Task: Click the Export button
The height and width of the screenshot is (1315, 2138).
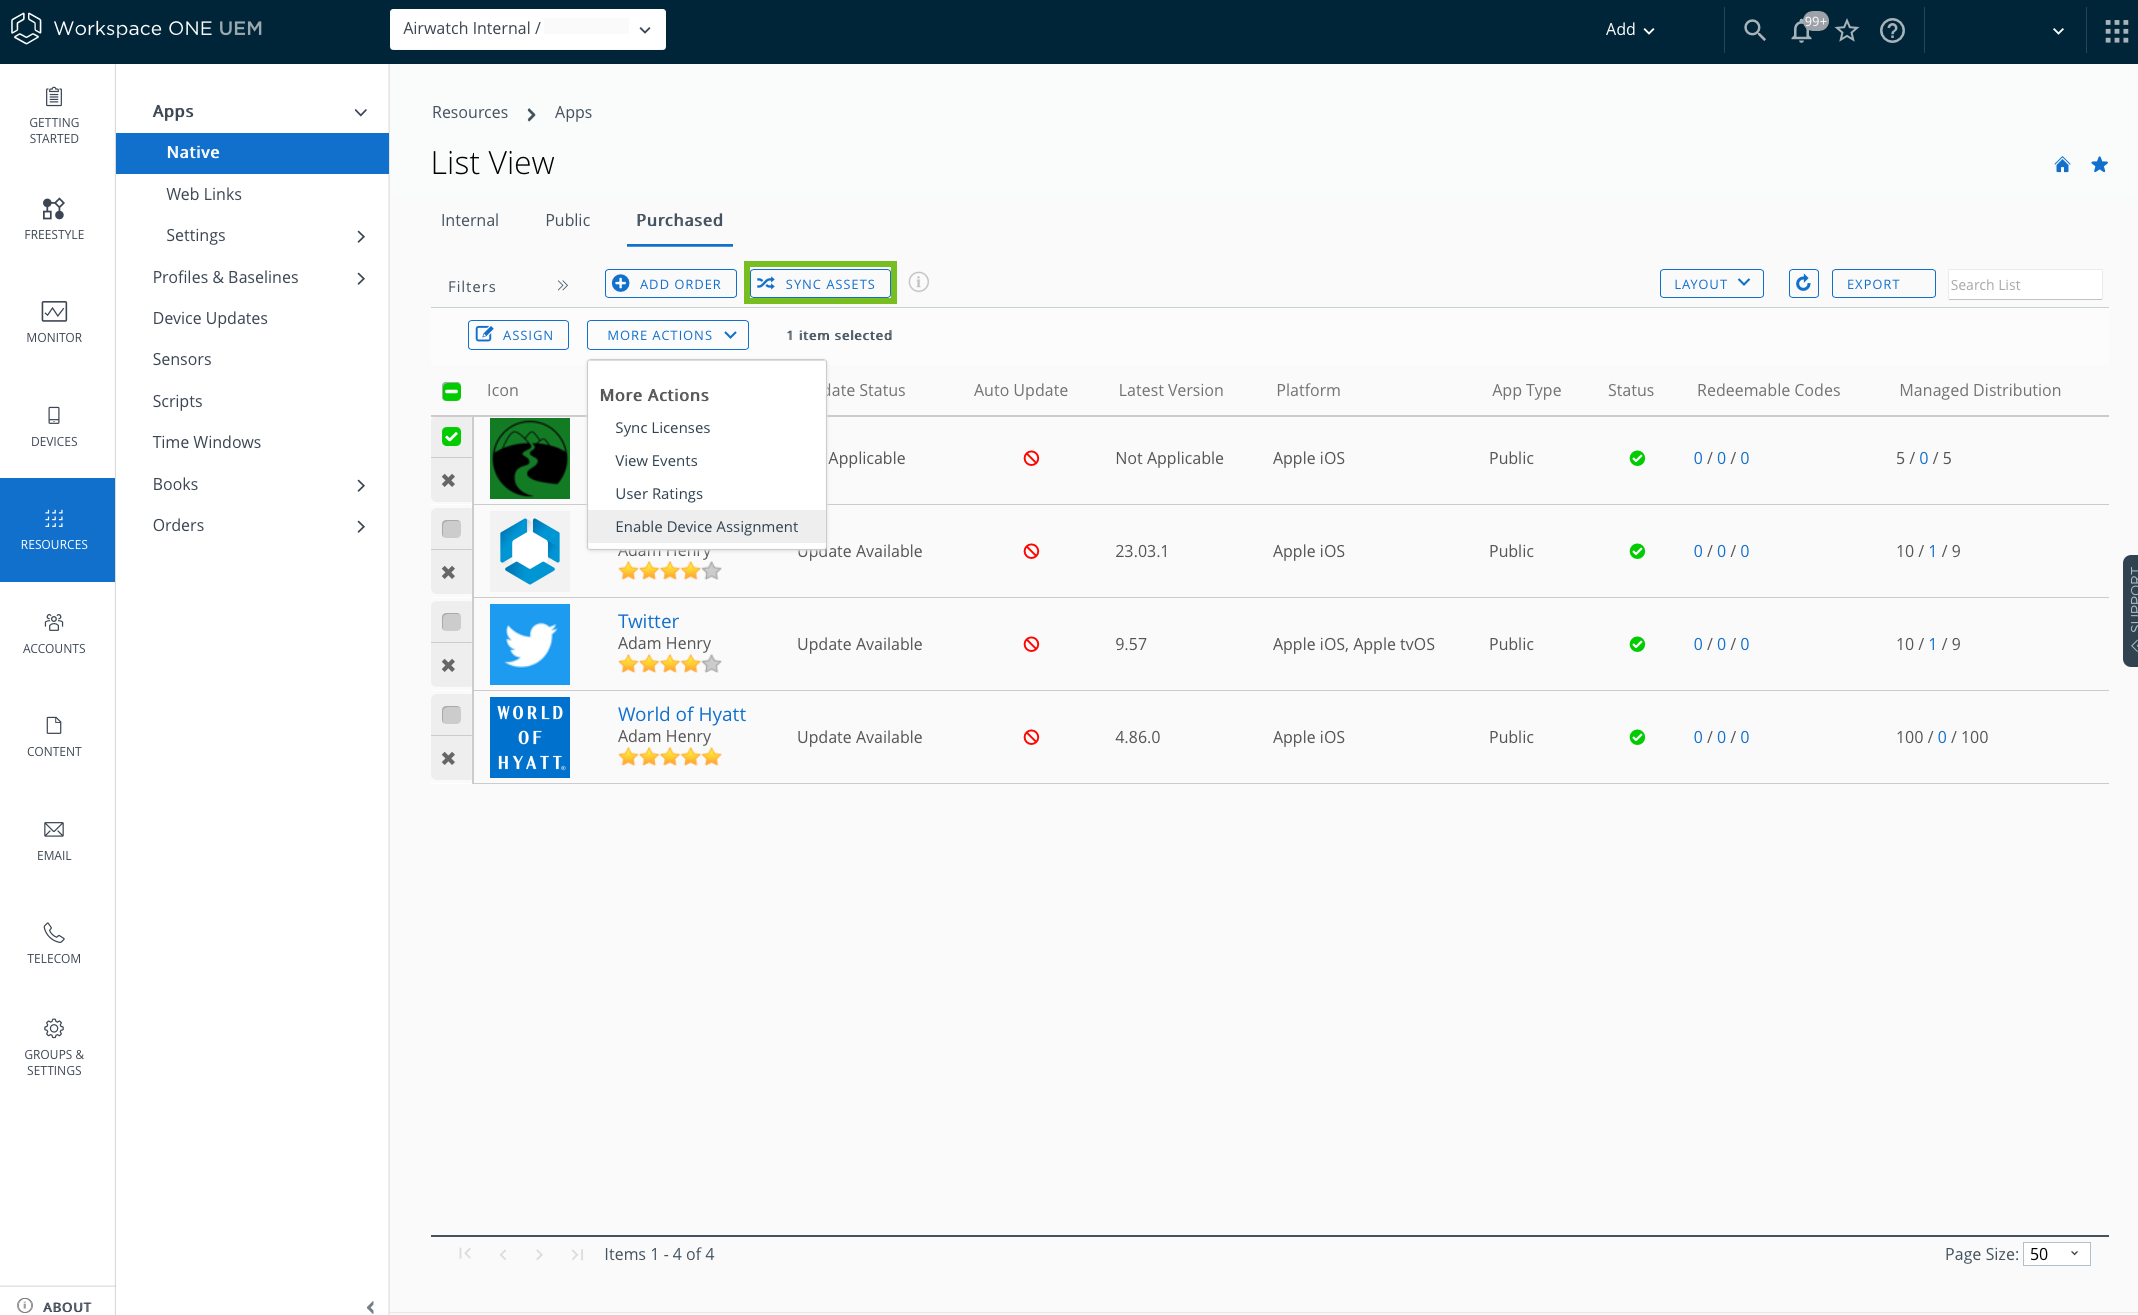Action: [1883, 284]
